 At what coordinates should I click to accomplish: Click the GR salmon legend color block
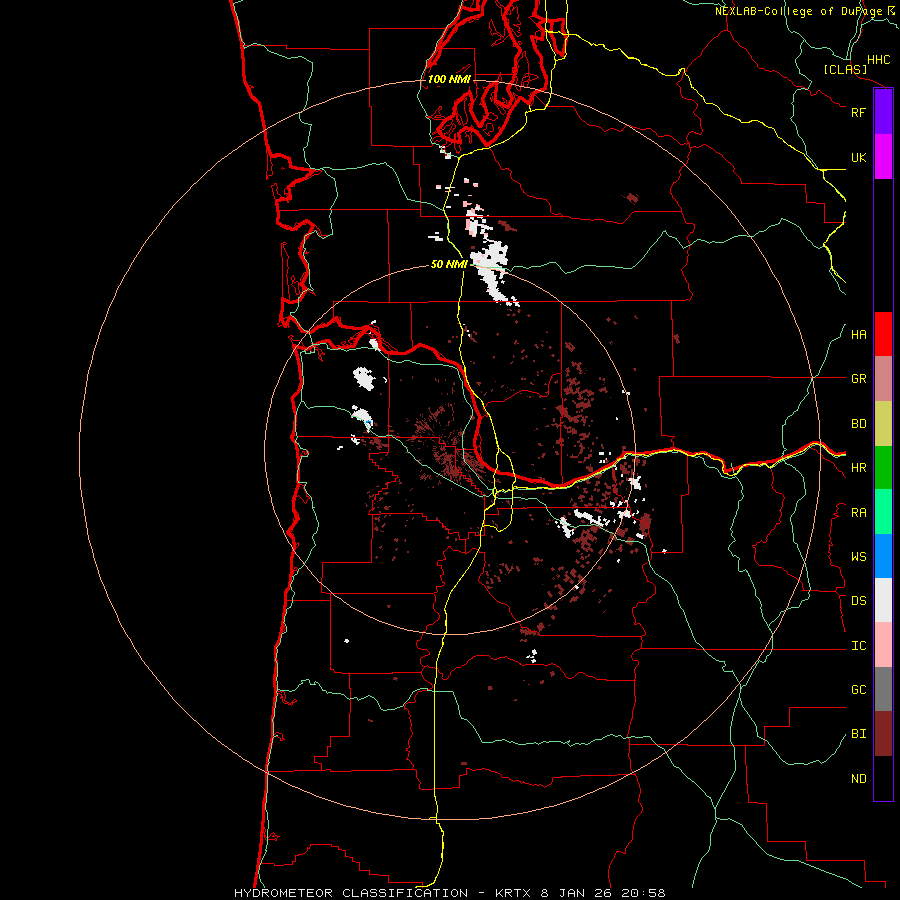click(x=883, y=379)
